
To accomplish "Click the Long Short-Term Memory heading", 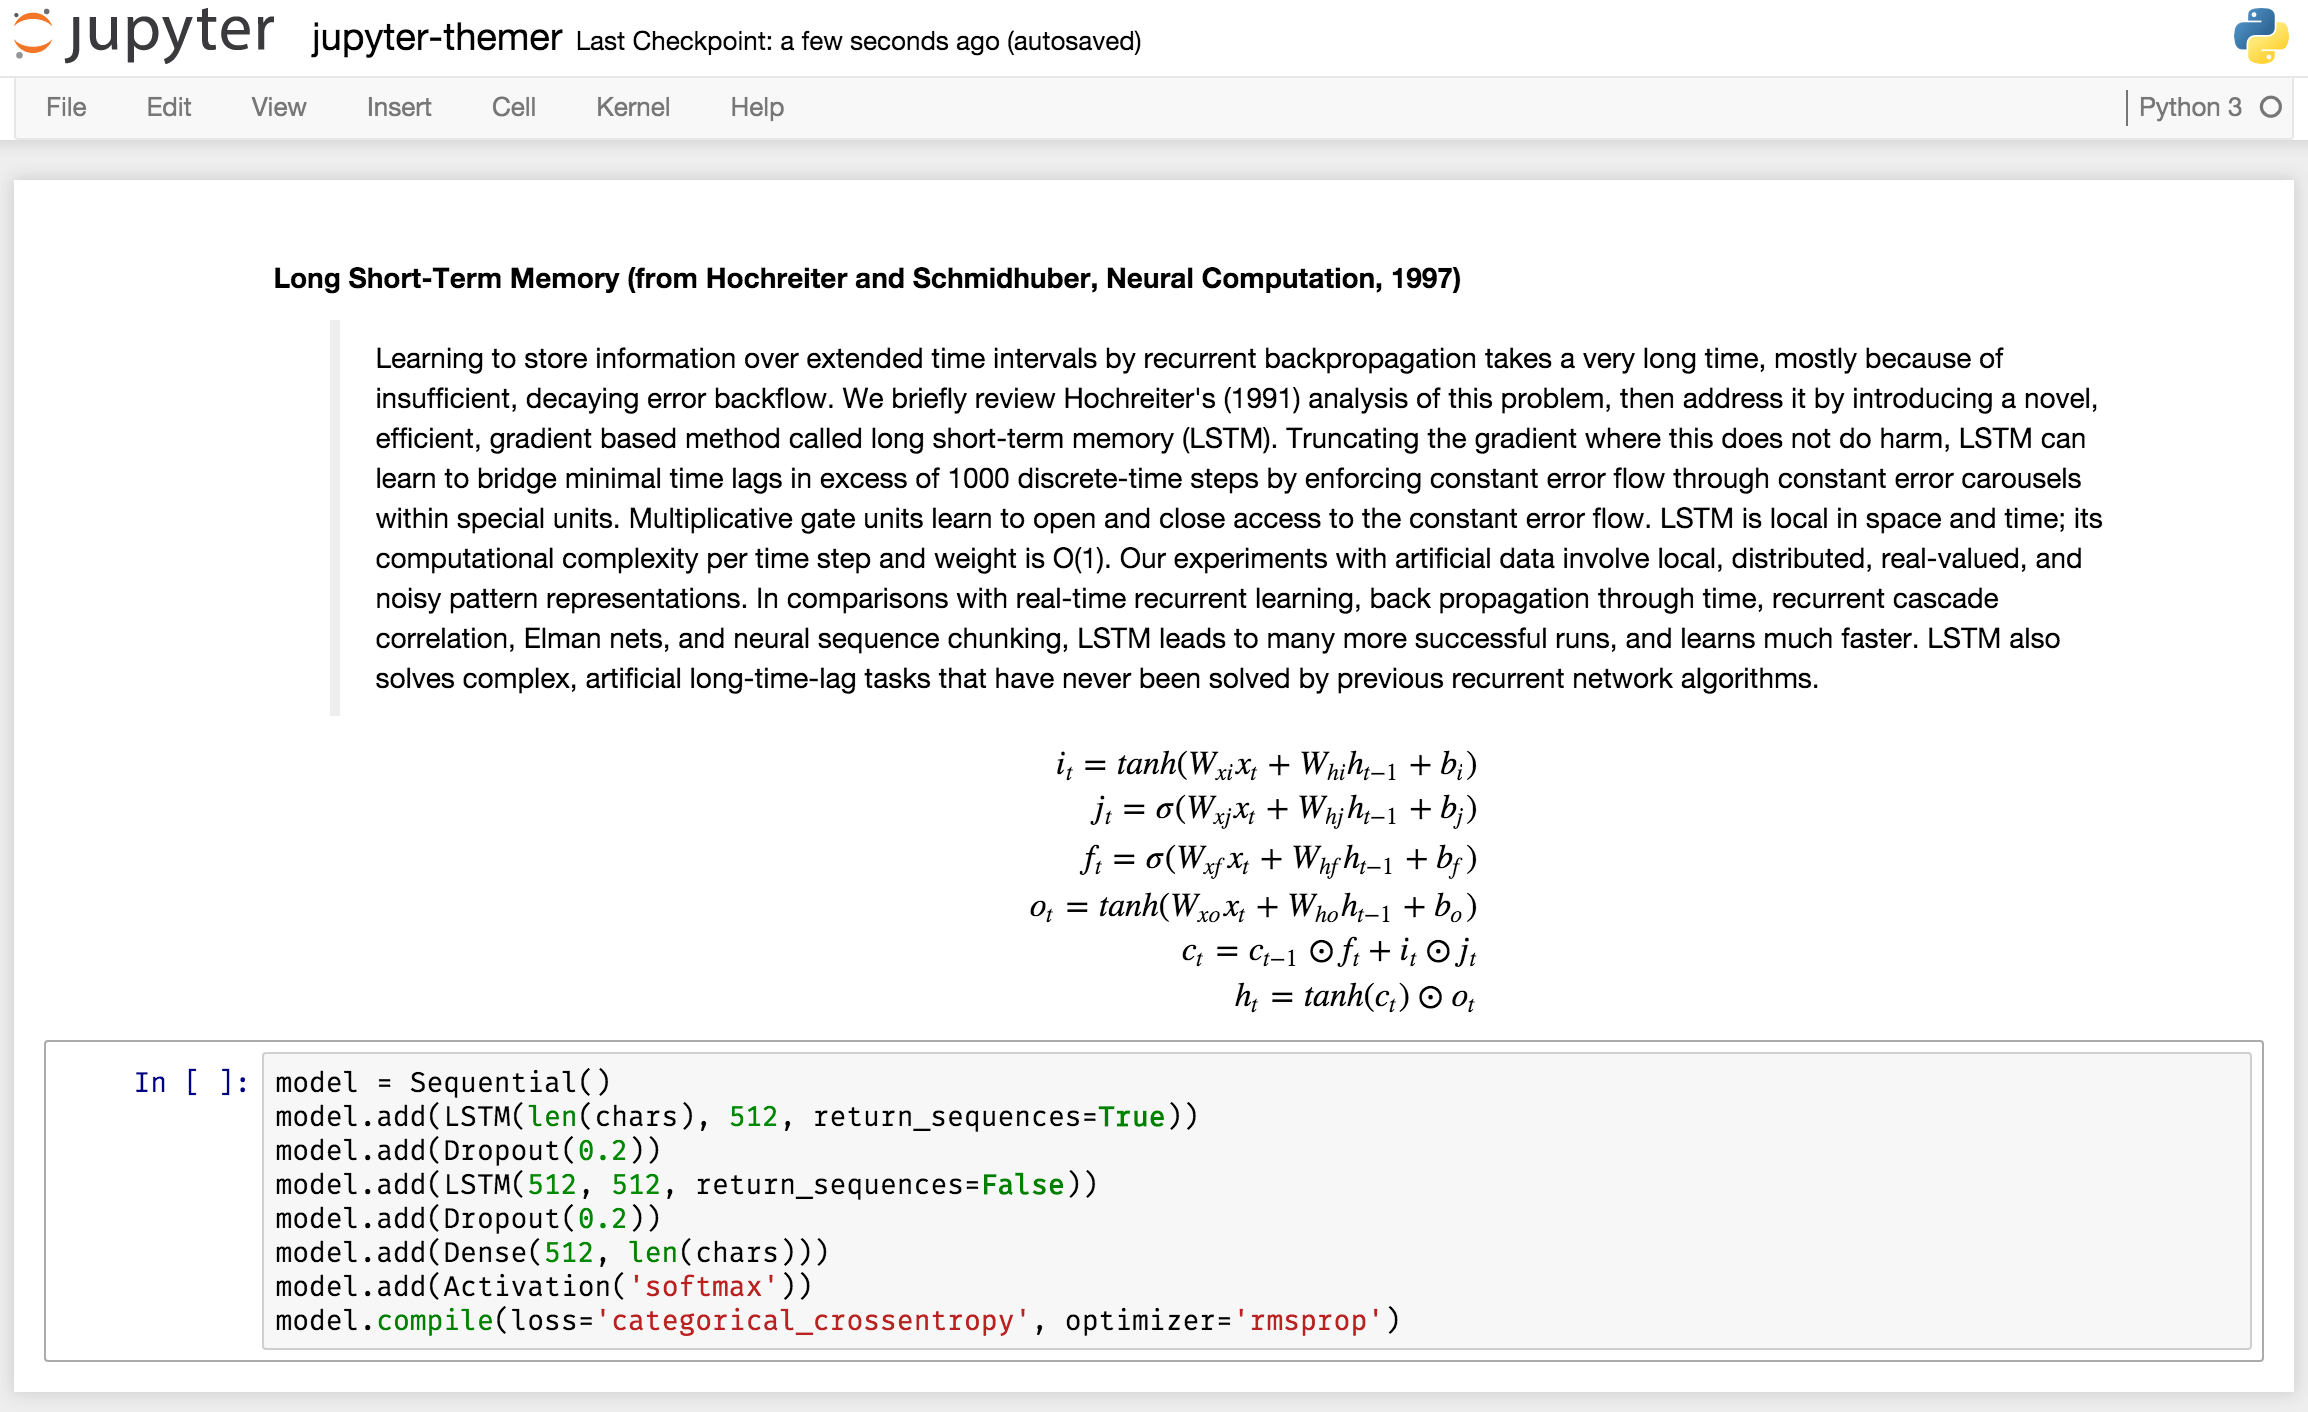I will click(866, 278).
